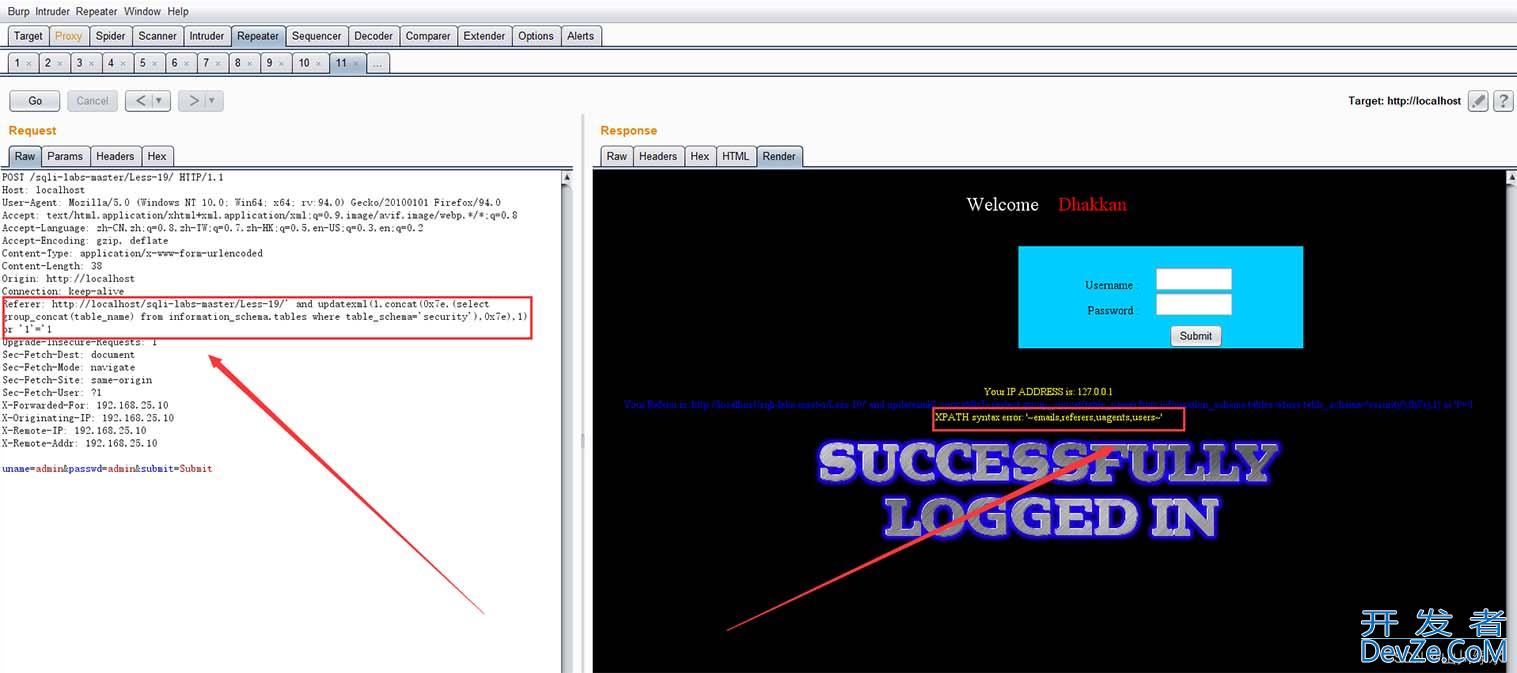The width and height of the screenshot is (1517, 673).
Task: Click the 'Your IP ADDRESS is: 127.0.0.1' text
Action: pyautogui.click(x=1048, y=392)
